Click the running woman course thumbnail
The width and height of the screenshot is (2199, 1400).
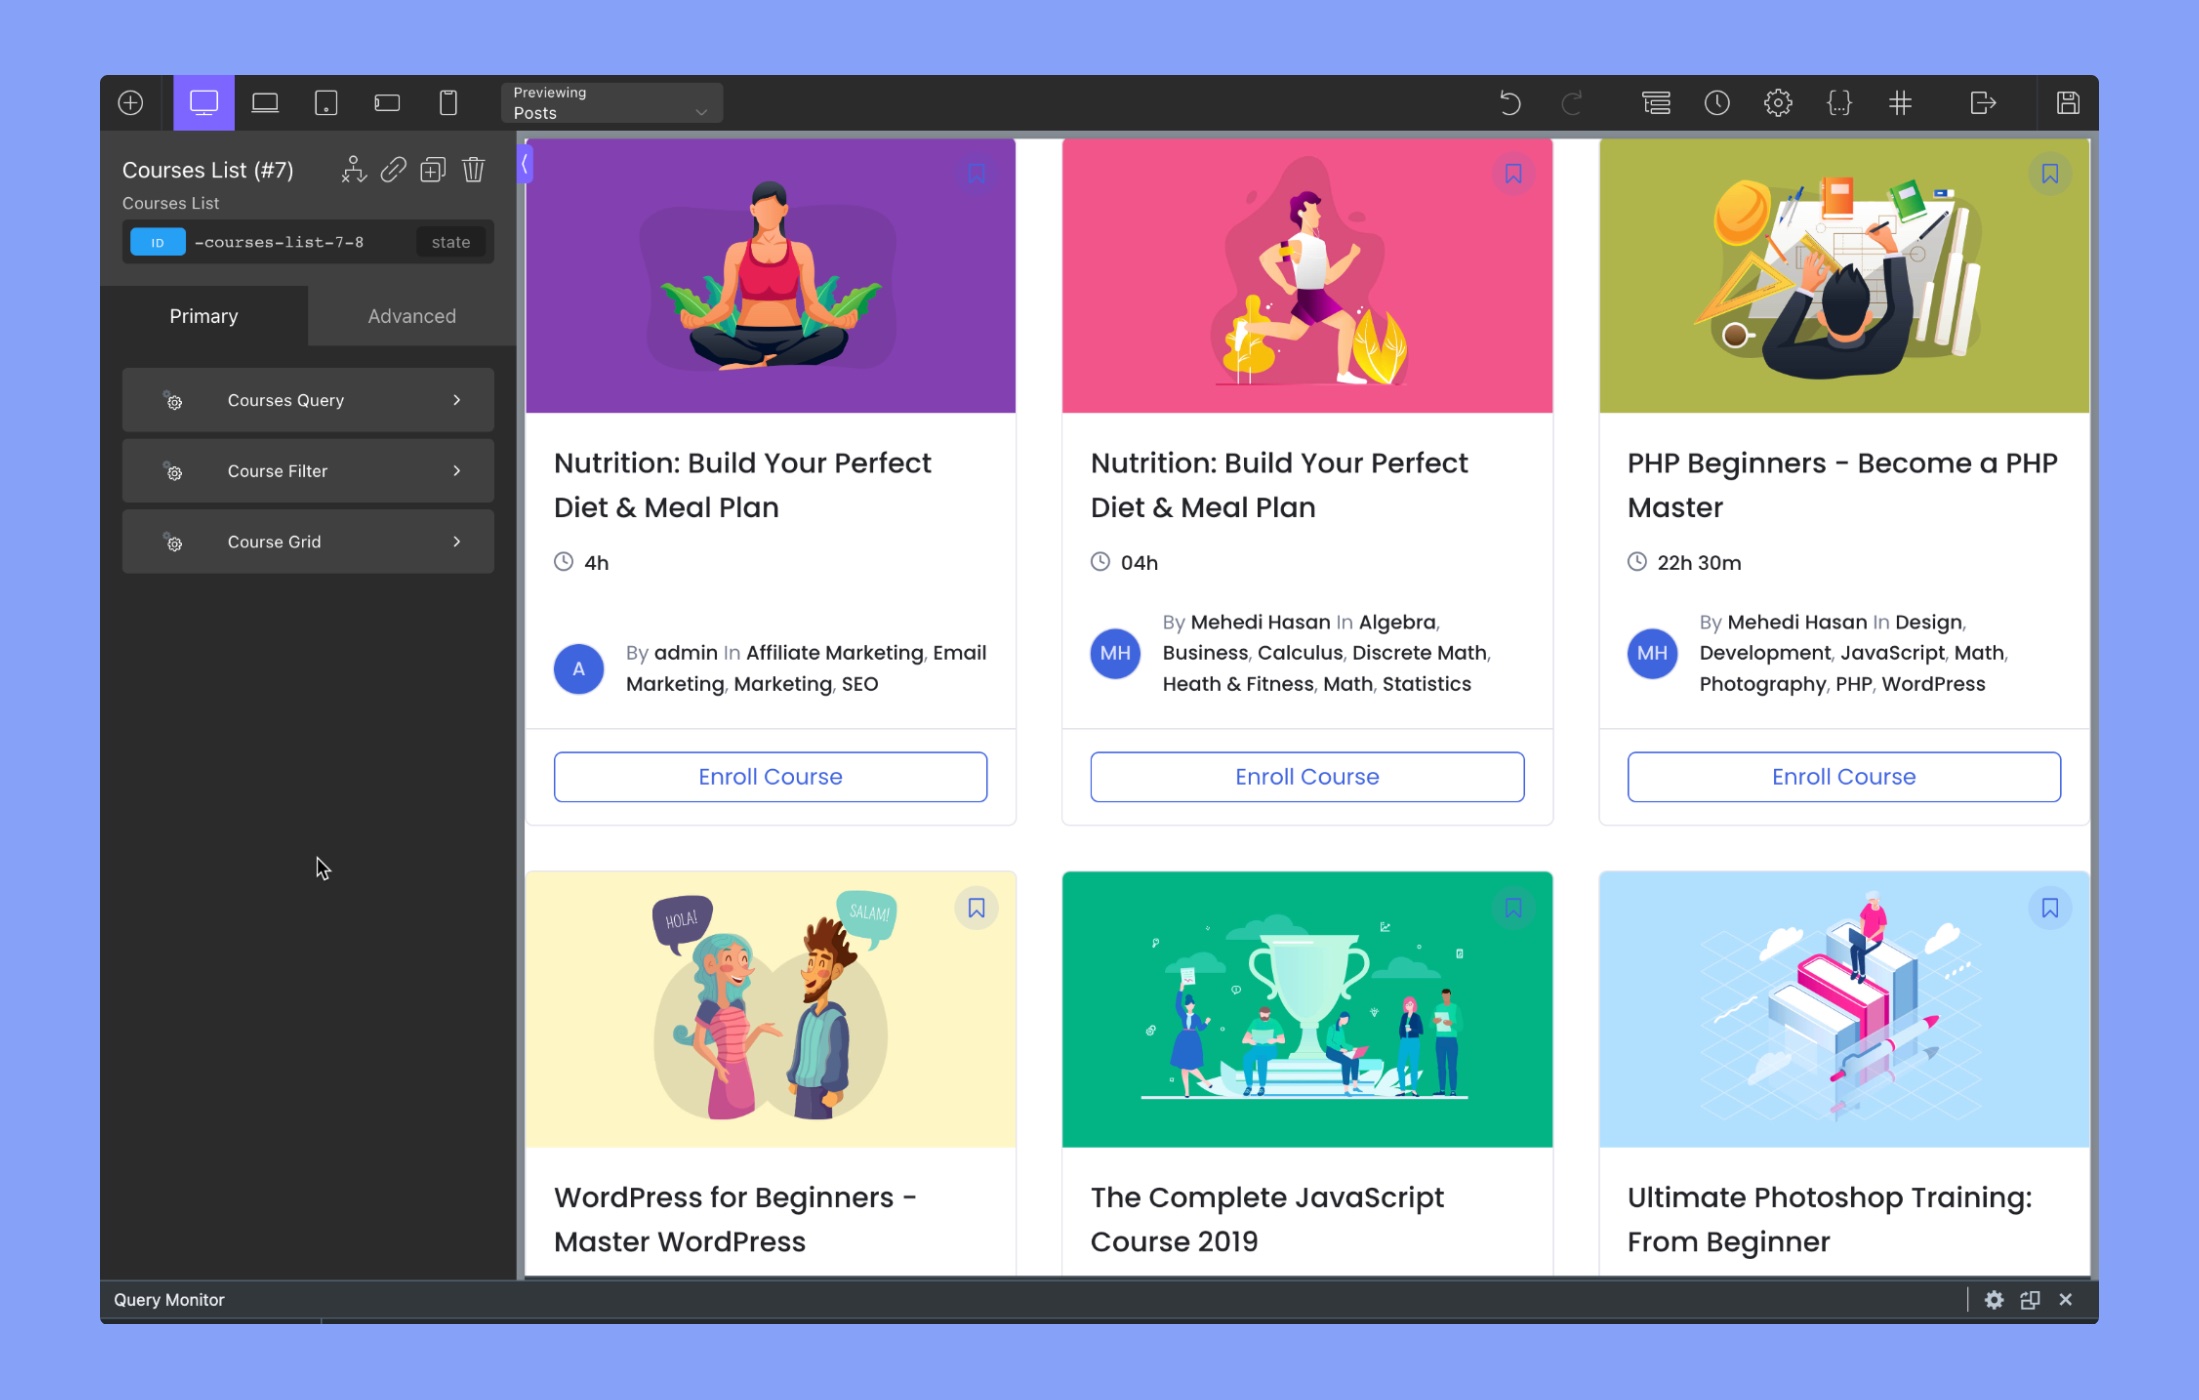tap(1307, 276)
